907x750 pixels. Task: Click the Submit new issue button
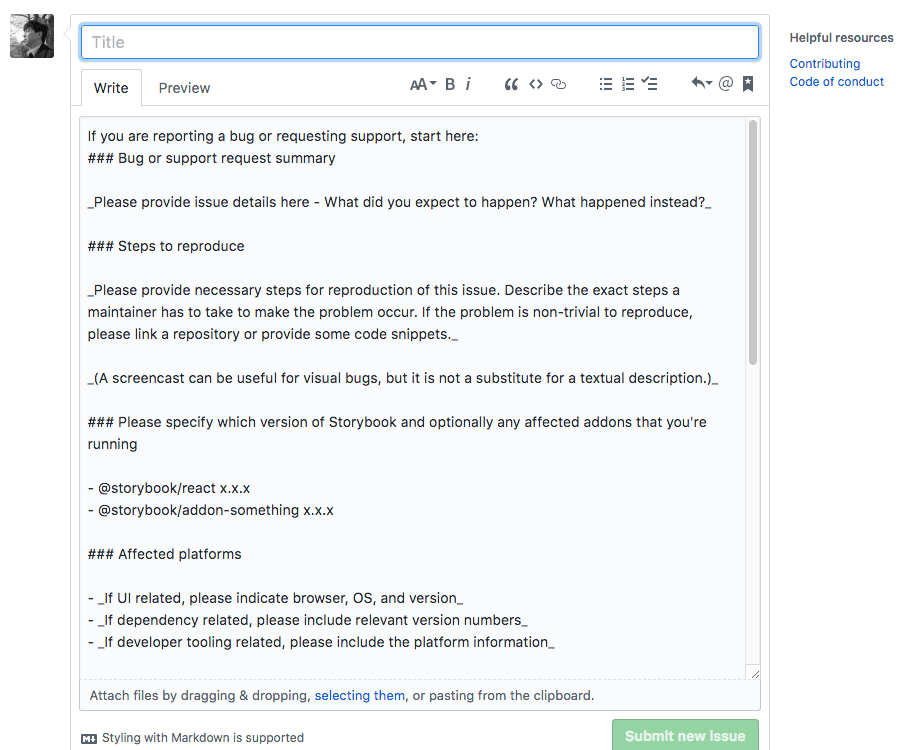point(685,736)
